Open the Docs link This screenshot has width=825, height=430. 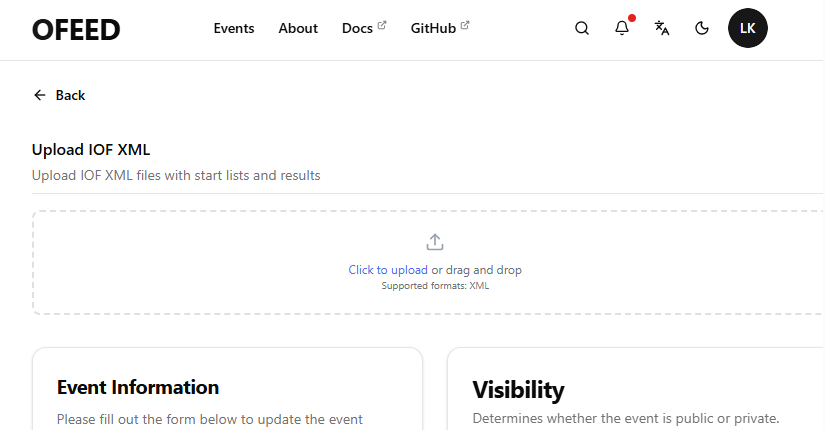[x=357, y=29]
